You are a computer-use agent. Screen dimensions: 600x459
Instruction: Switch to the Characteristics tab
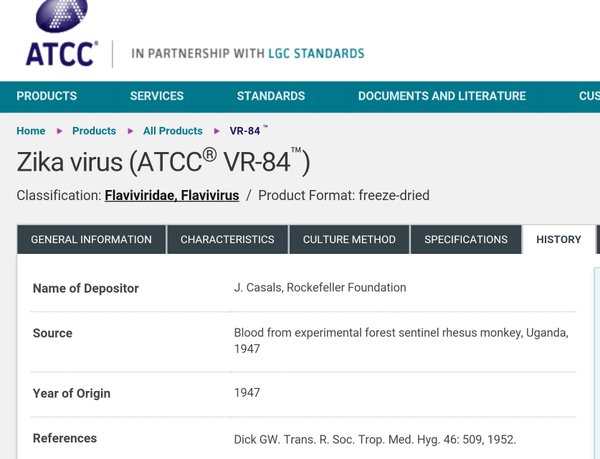point(227,239)
